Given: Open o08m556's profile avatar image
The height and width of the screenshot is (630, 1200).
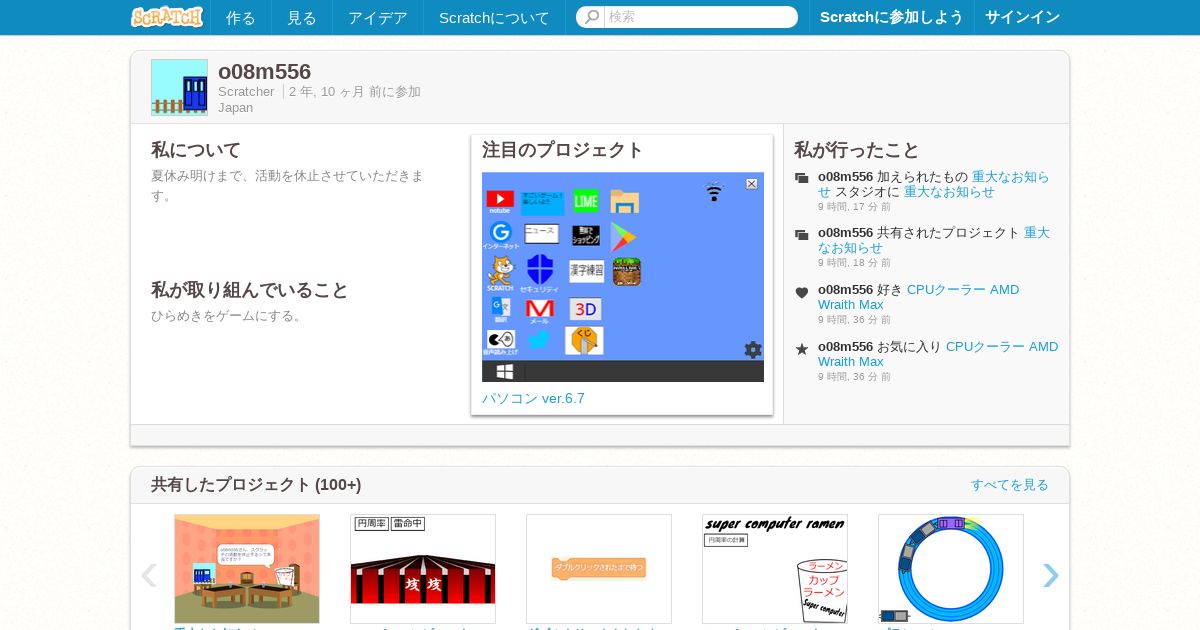Looking at the screenshot, I should (x=179, y=87).
